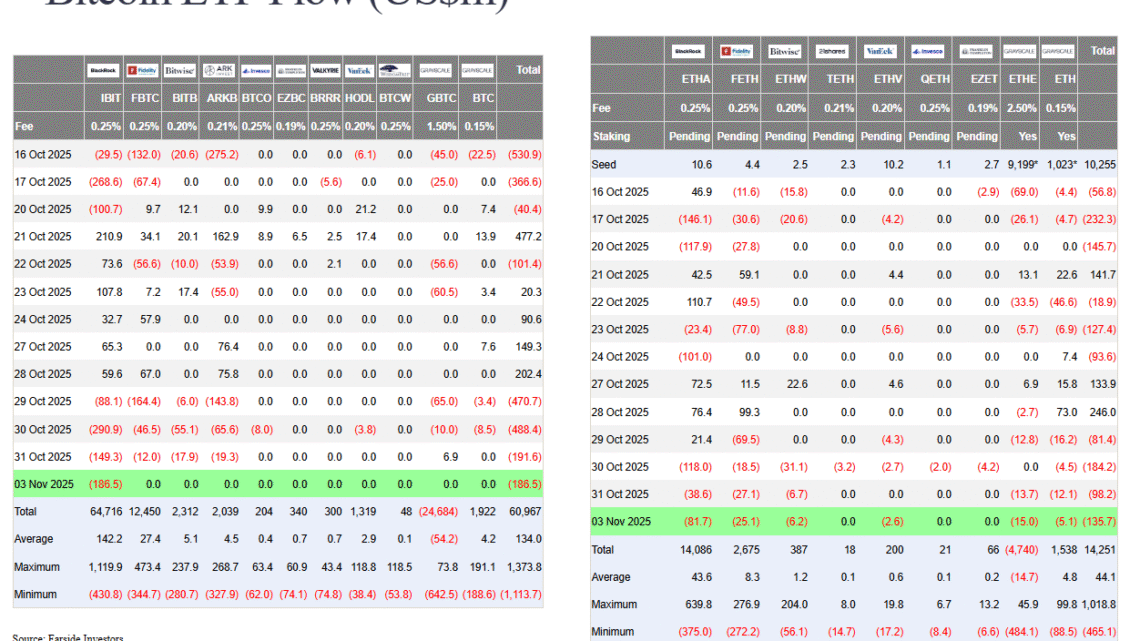
Task: Select the highlighted 03 Nov 2025 row in the IBIT table
Action: pos(43,483)
